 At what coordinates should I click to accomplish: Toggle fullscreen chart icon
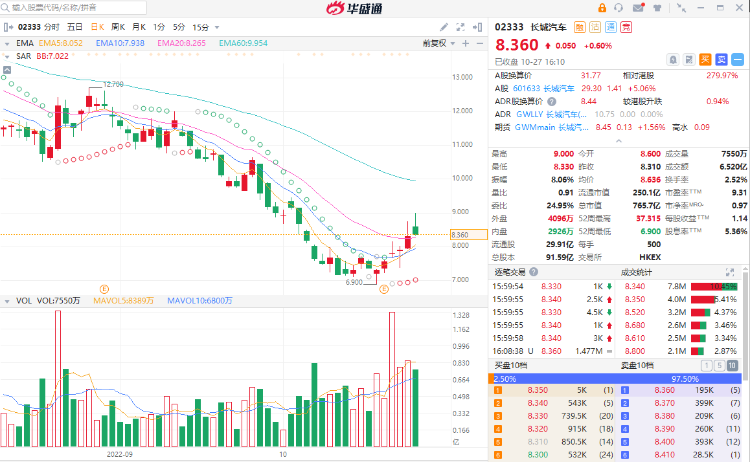click(460, 27)
